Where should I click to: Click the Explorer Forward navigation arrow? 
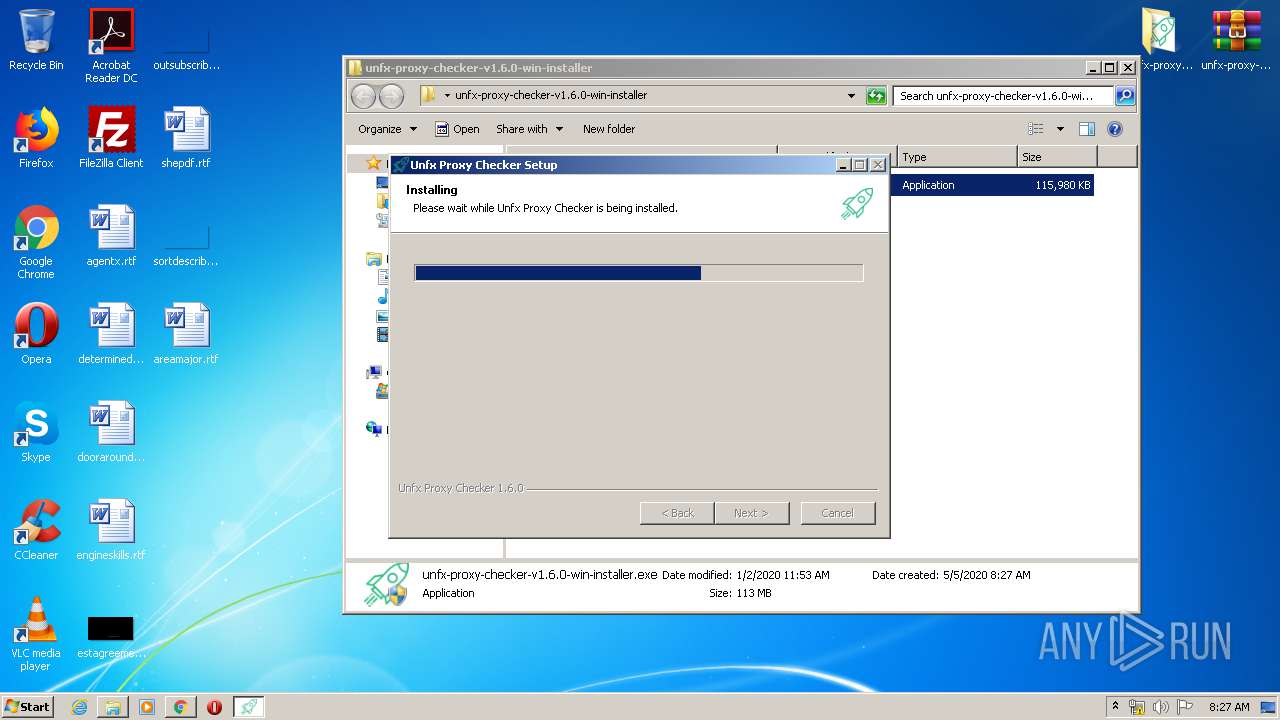click(x=391, y=96)
